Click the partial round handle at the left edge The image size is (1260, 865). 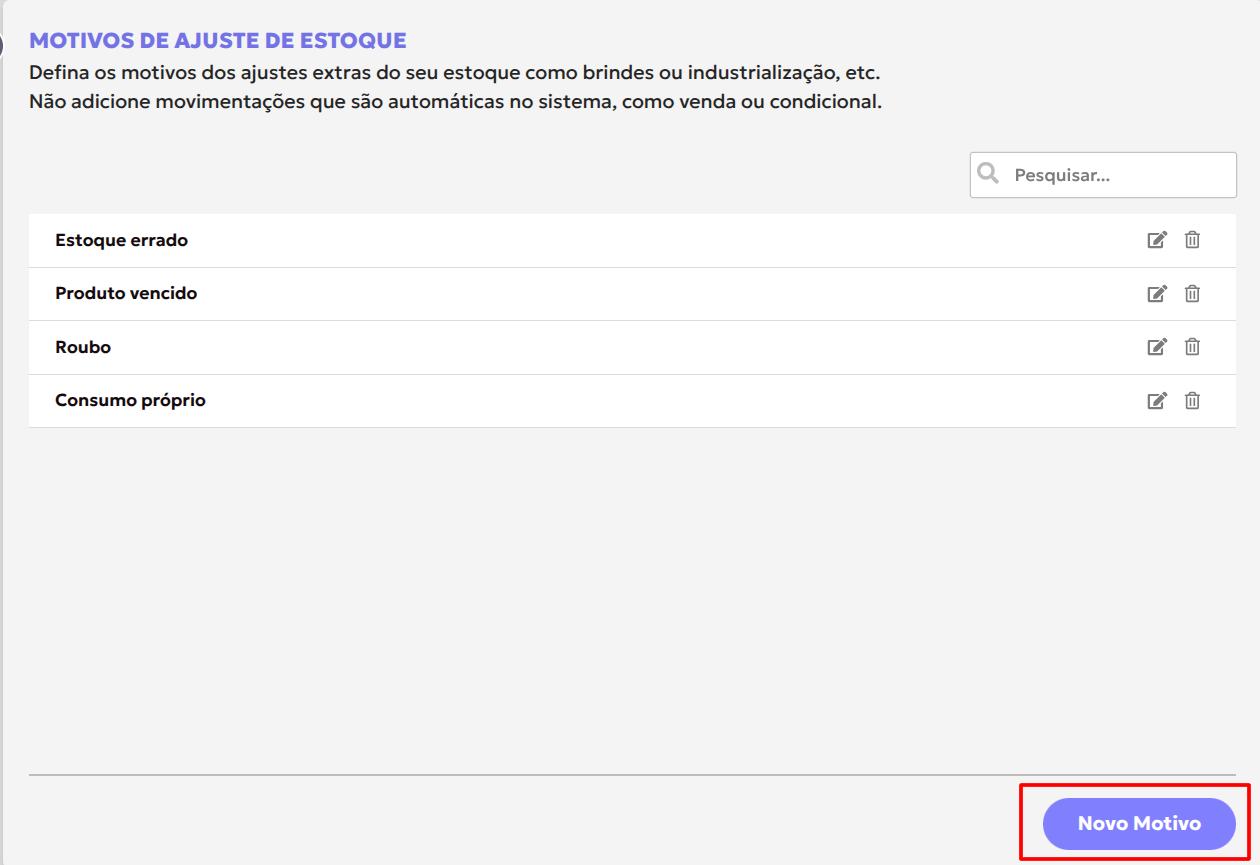click(1, 44)
